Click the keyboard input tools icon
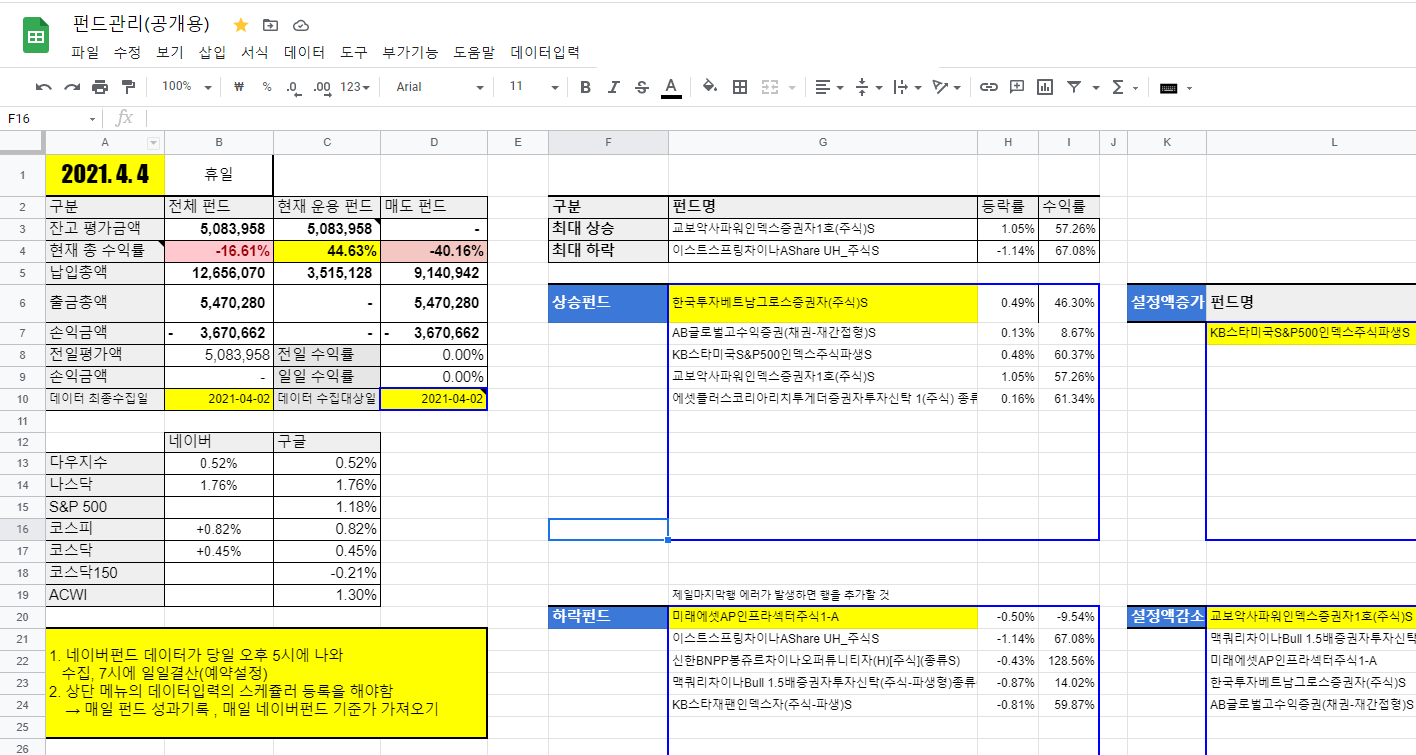This screenshot has width=1416, height=755. (x=1168, y=88)
